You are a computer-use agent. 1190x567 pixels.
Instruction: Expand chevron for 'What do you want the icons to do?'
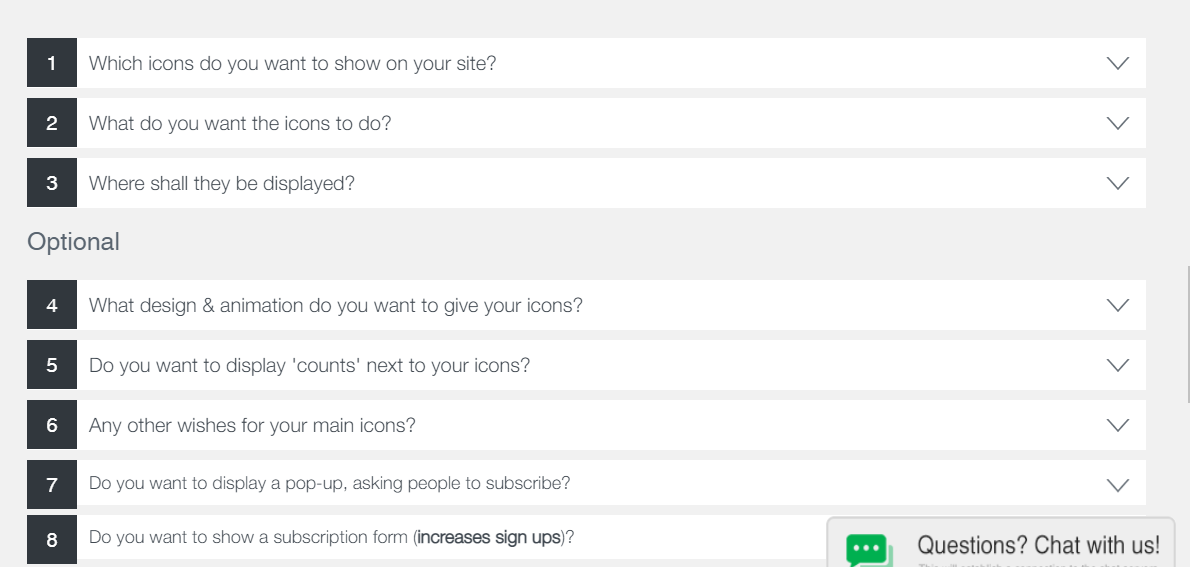point(1118,123)
